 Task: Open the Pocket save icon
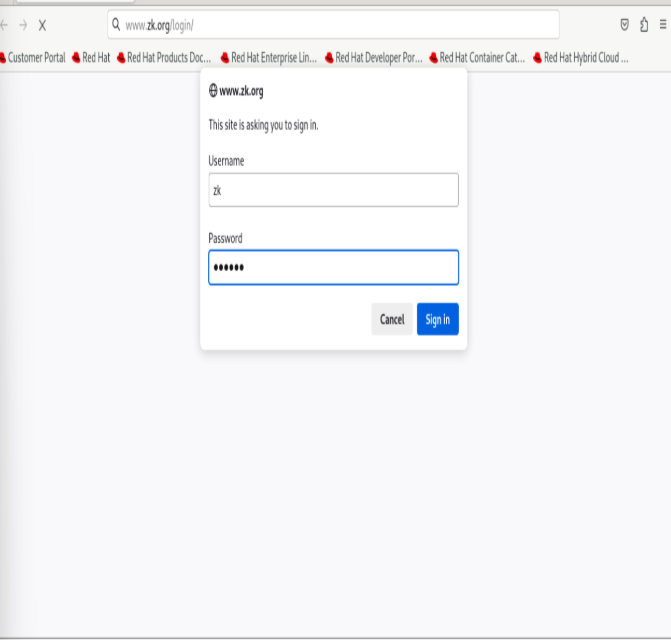[x=624, y=25]
